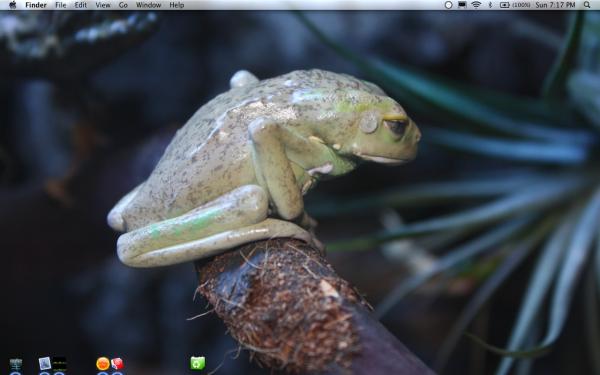
Task: Open the Window menu
Action: tap(148, 5)
